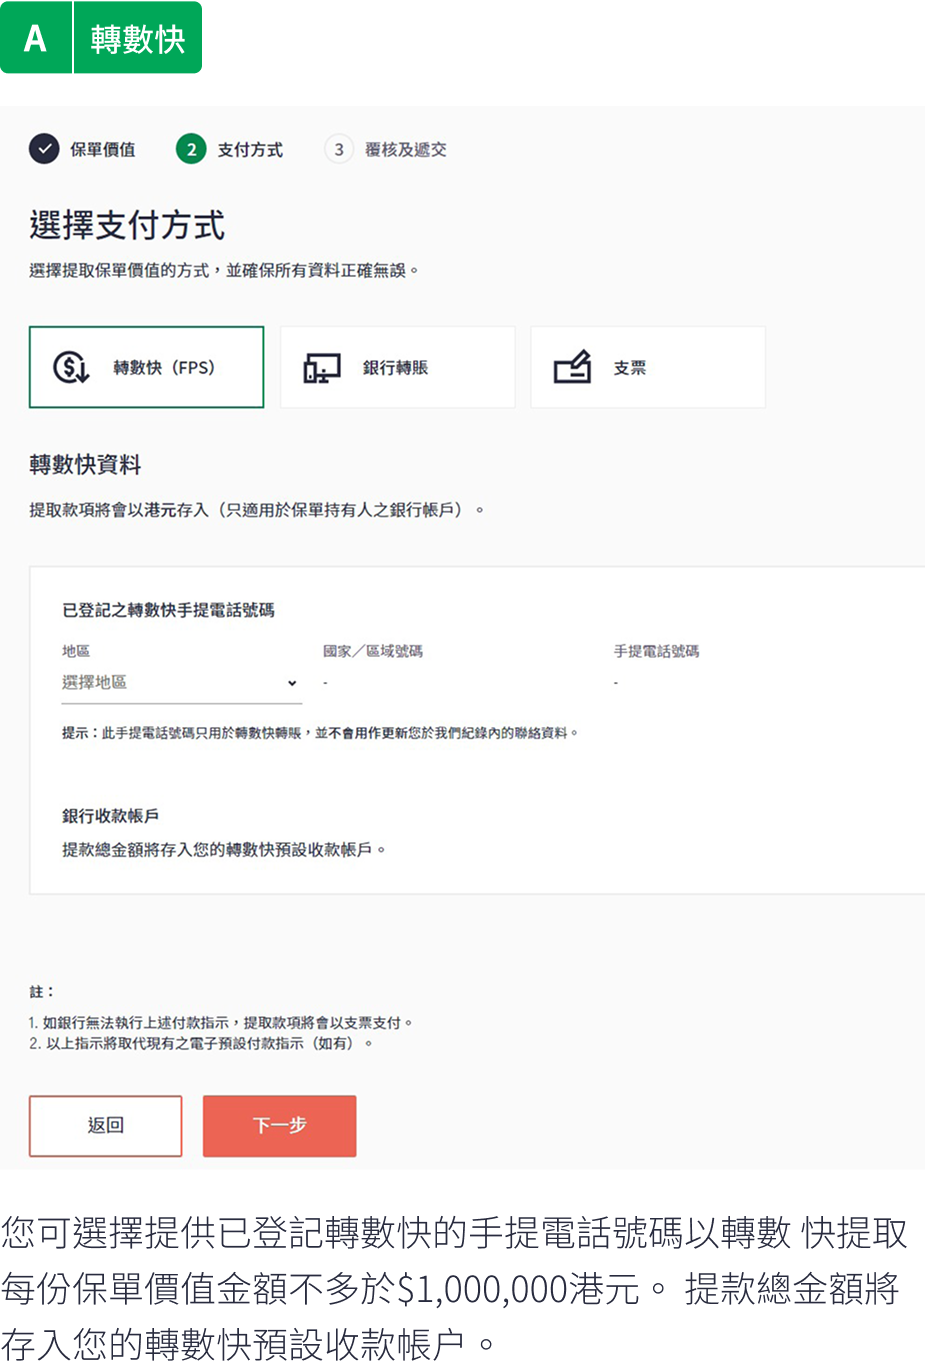Choose 銀行轉賬 as payment method
This screenshot has height=1370, width=926.
tap(397, 367)
